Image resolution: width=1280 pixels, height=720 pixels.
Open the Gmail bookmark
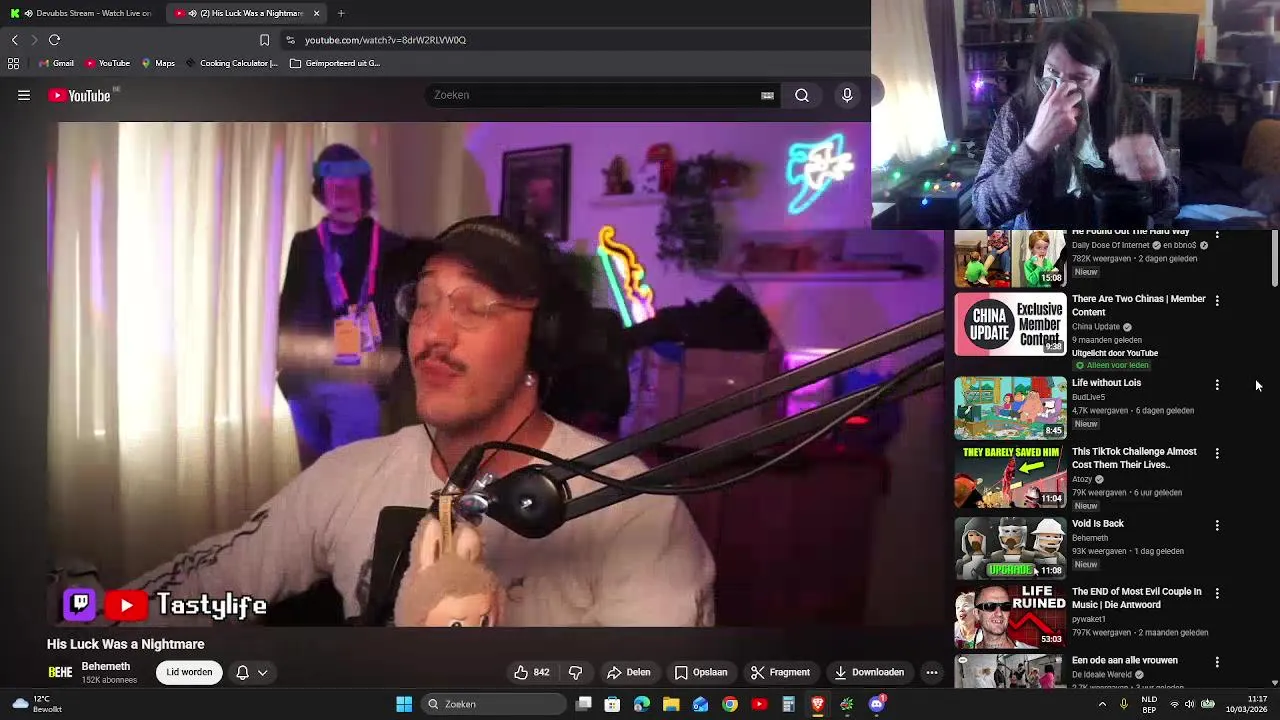pos(56,63)
